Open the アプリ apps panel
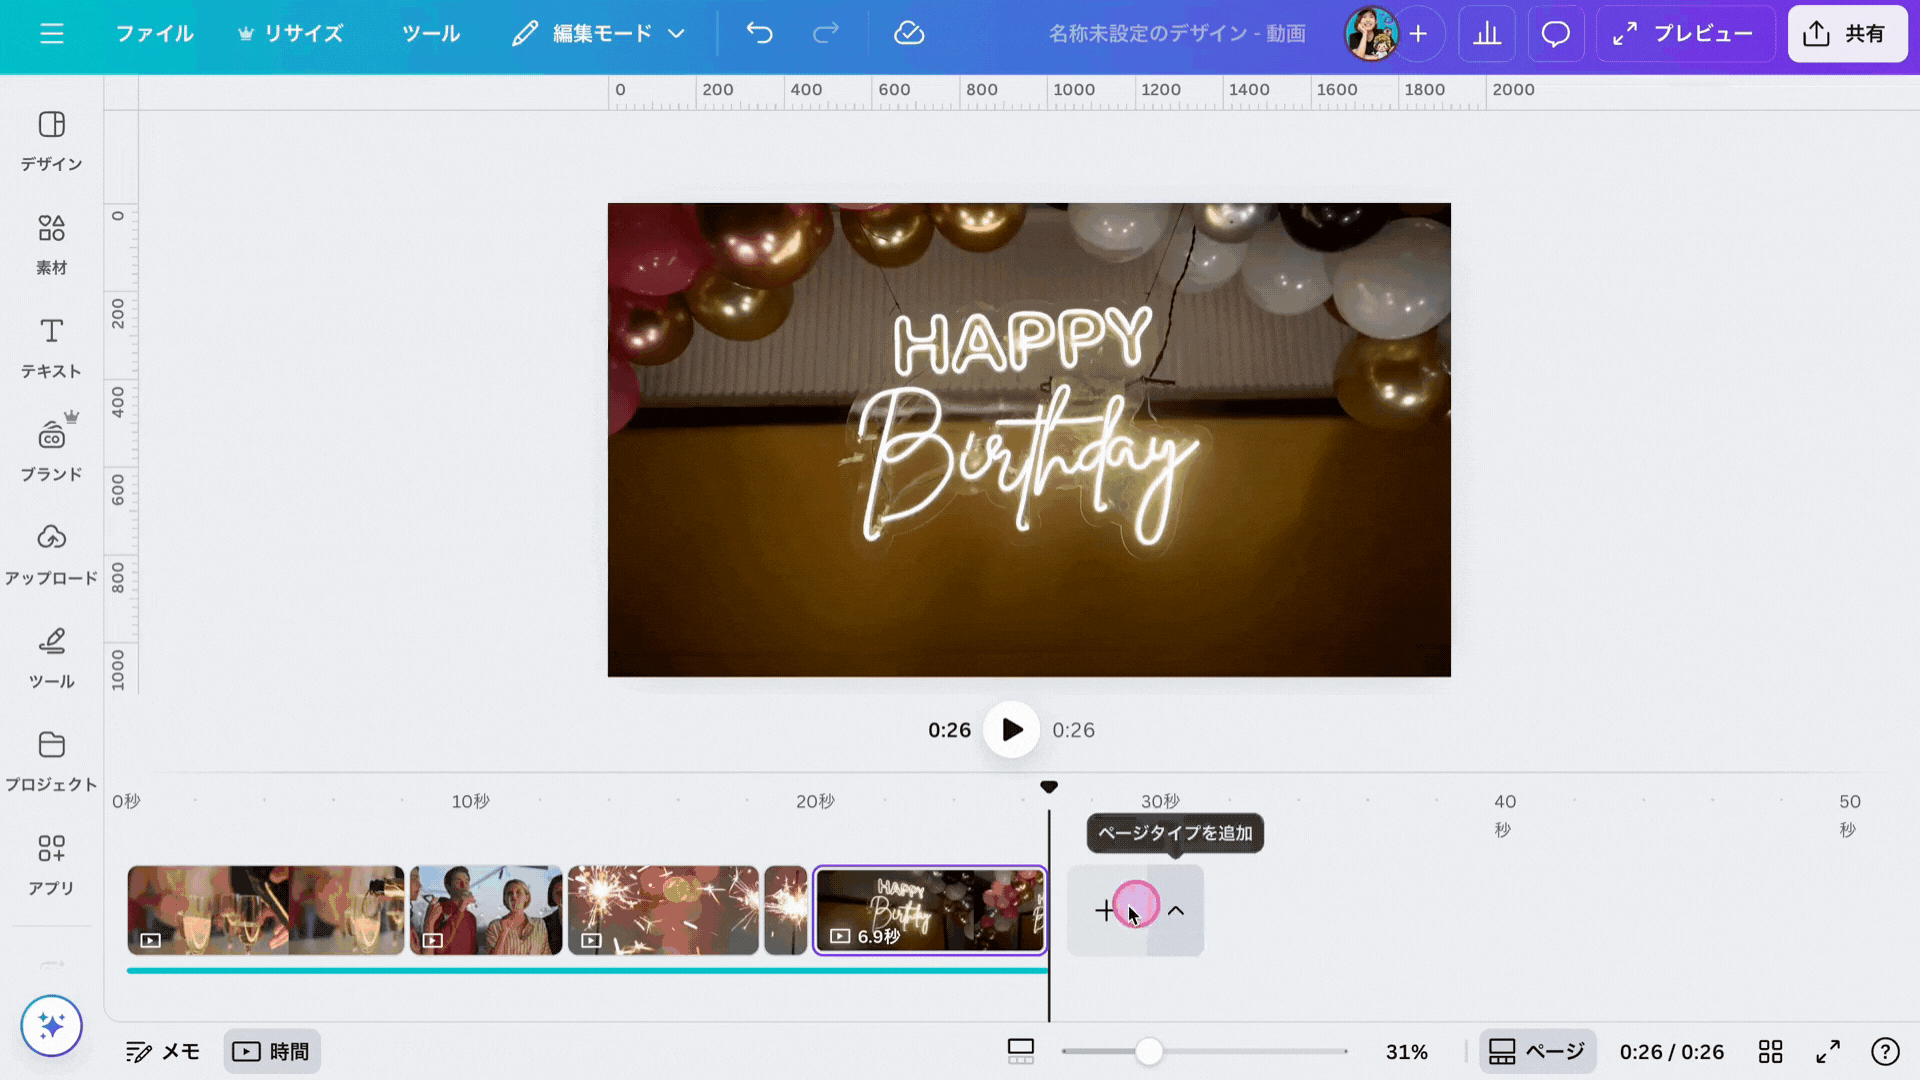Viewport: 1920px width, 1080px height. point(51,864)
